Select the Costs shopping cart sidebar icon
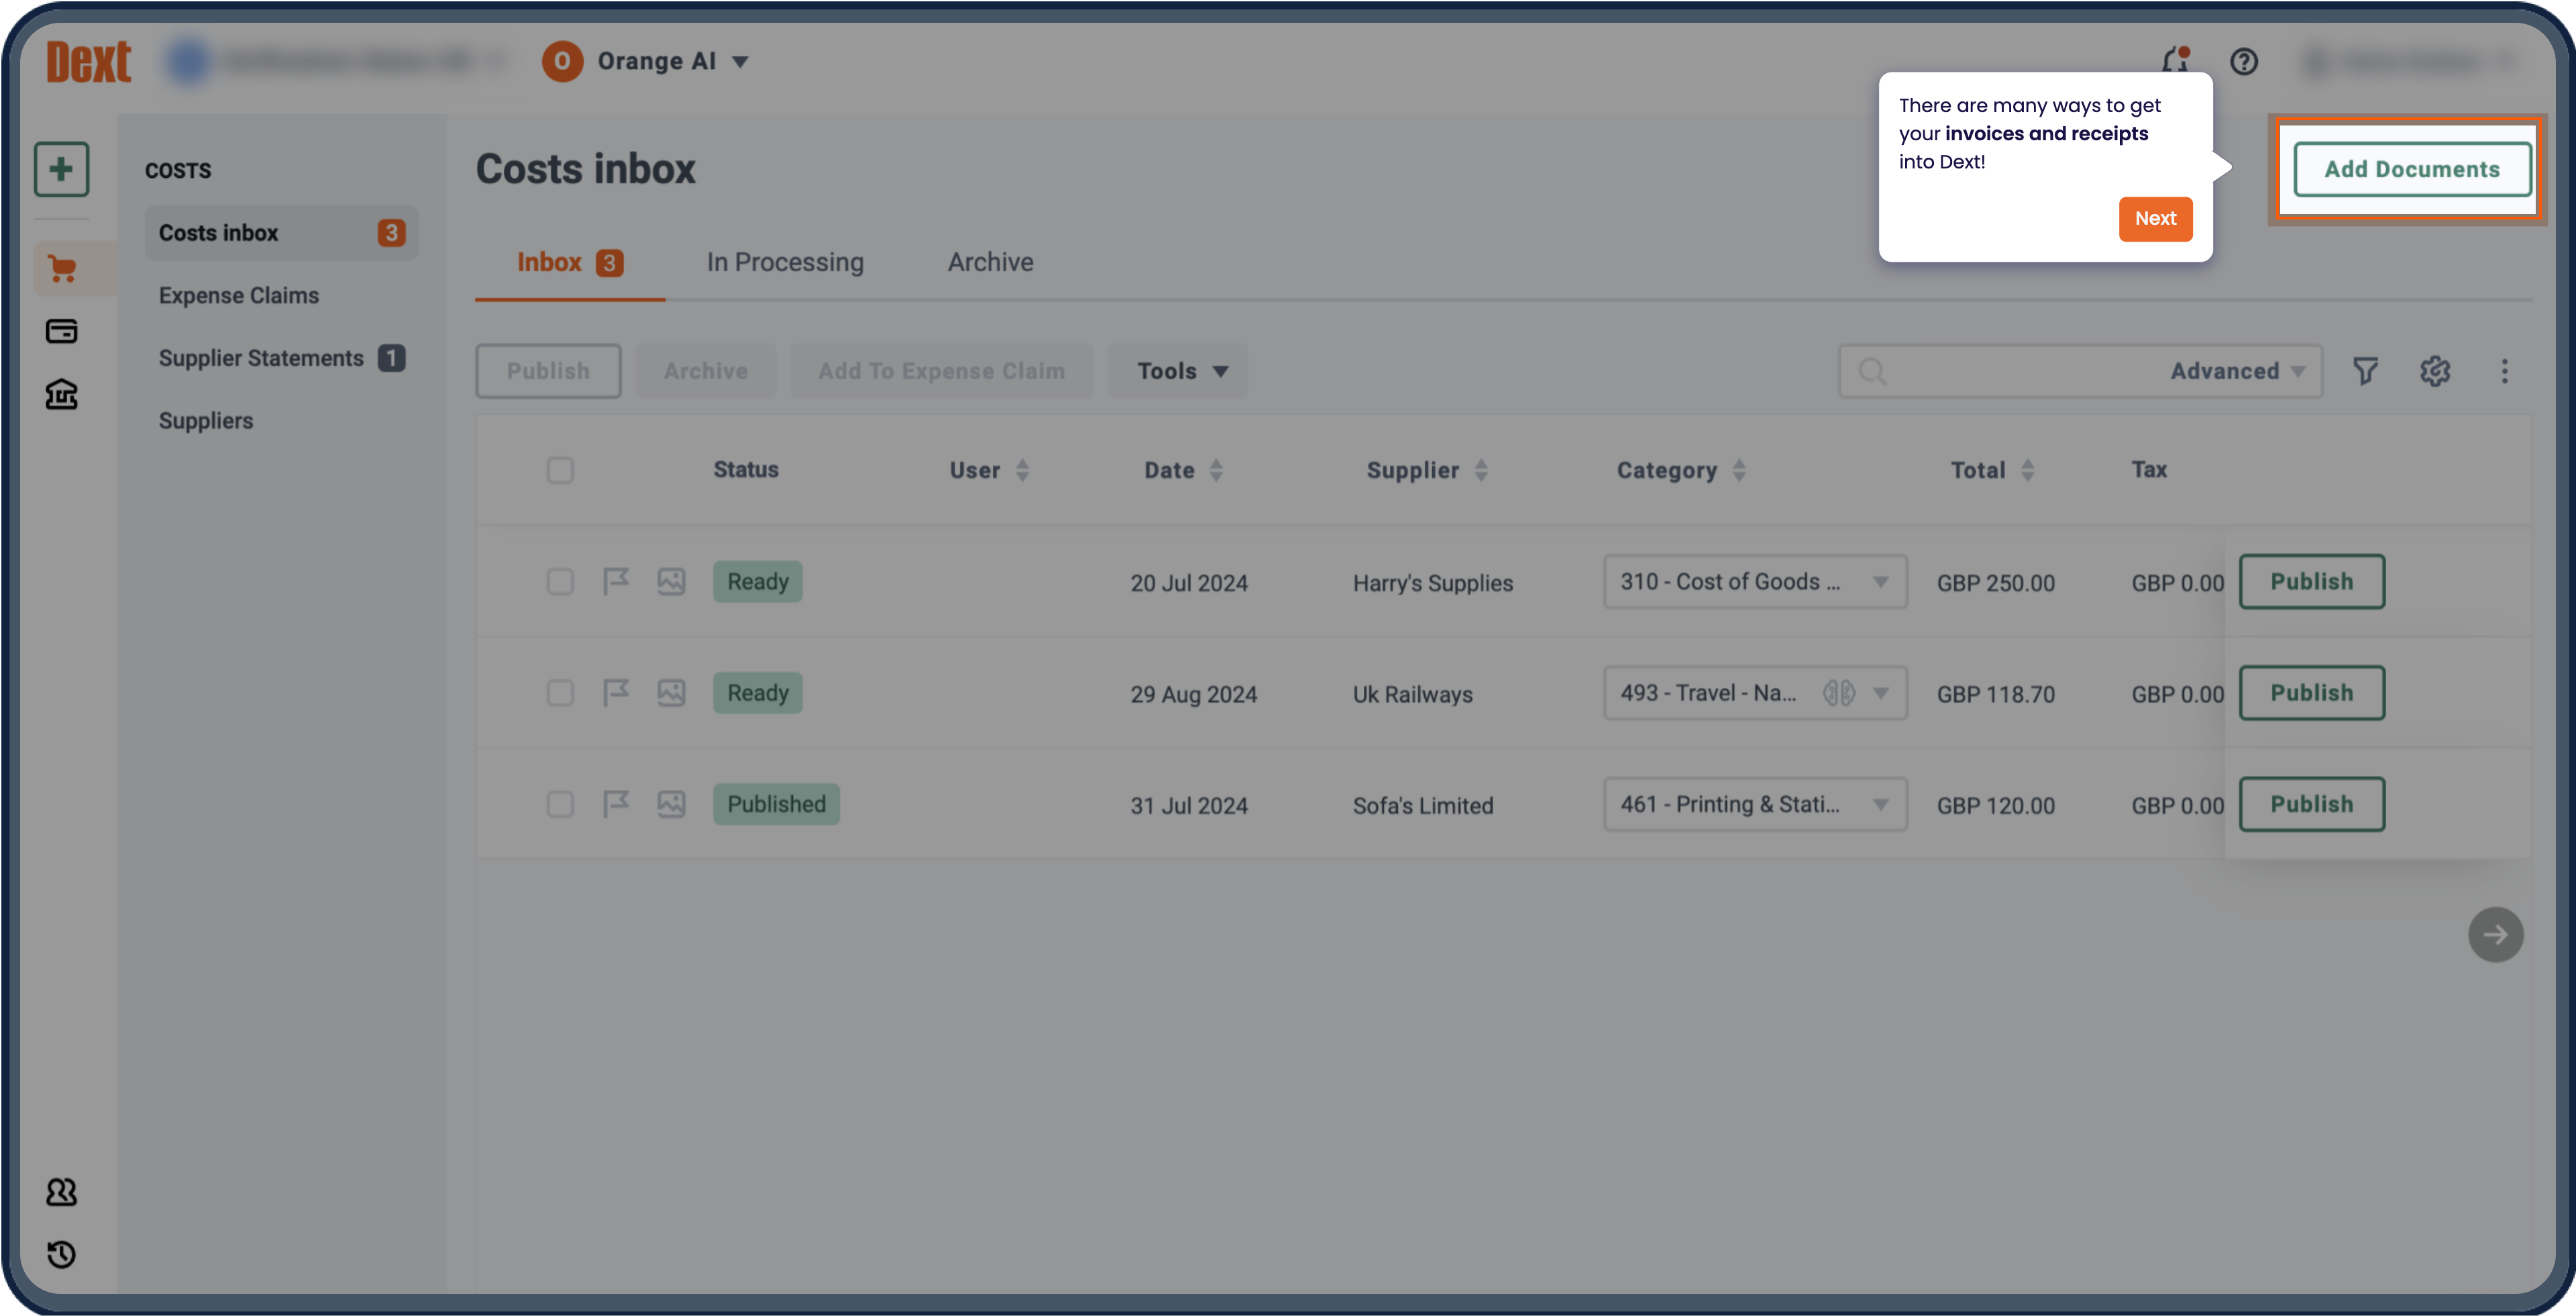Screen dimensions: 2576x1316 pyautogui.click(x=62, y=268)
